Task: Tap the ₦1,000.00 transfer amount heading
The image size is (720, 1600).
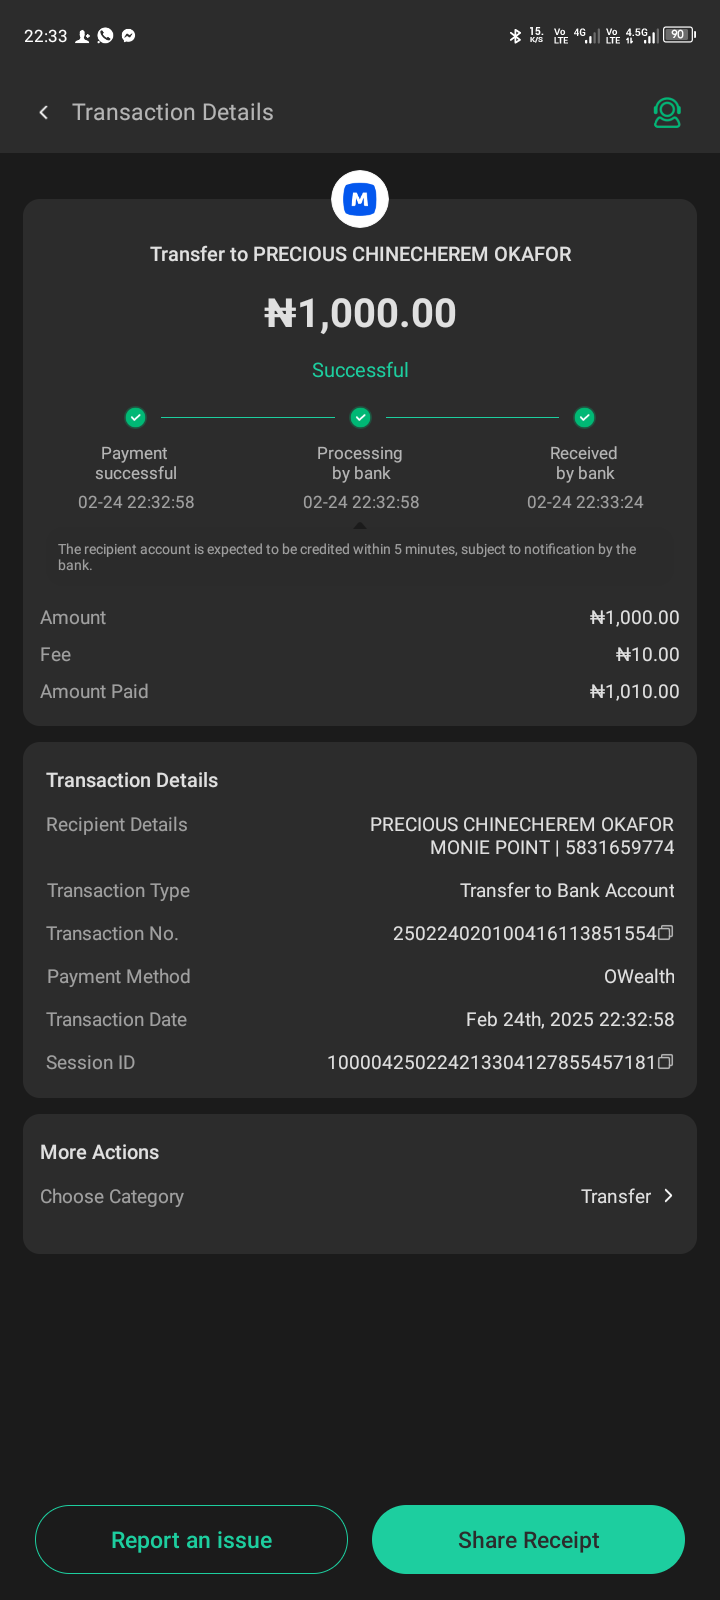Action: 360,314
